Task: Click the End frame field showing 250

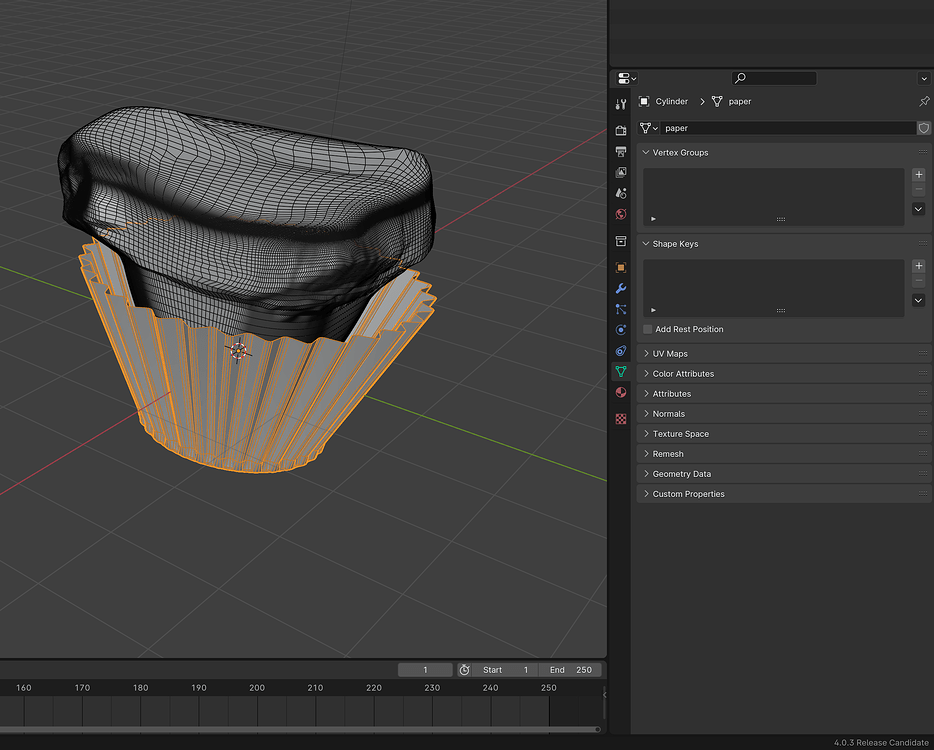Action: (x=570, y=670)
